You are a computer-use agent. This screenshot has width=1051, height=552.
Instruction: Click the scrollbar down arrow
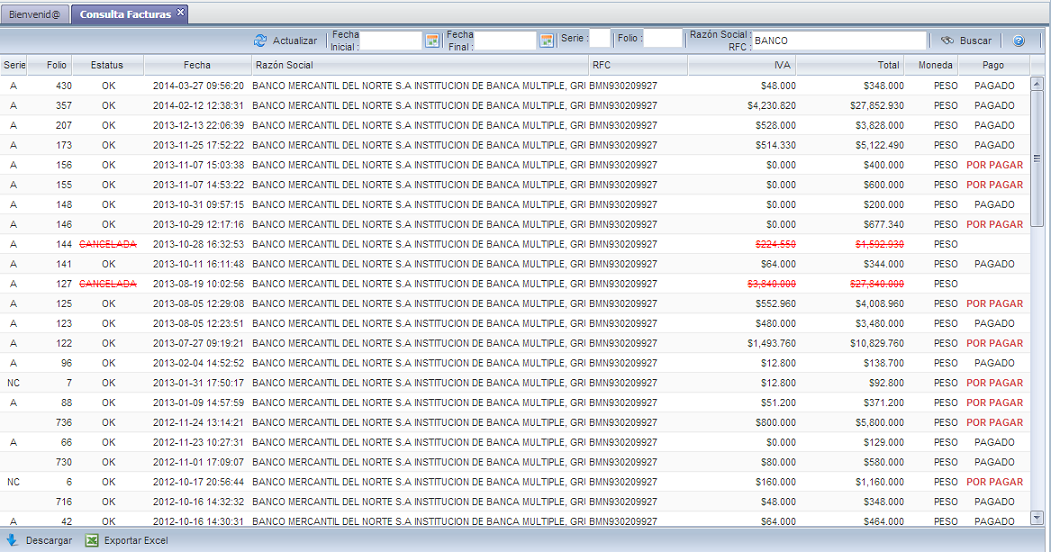[x=1037, y=517]
